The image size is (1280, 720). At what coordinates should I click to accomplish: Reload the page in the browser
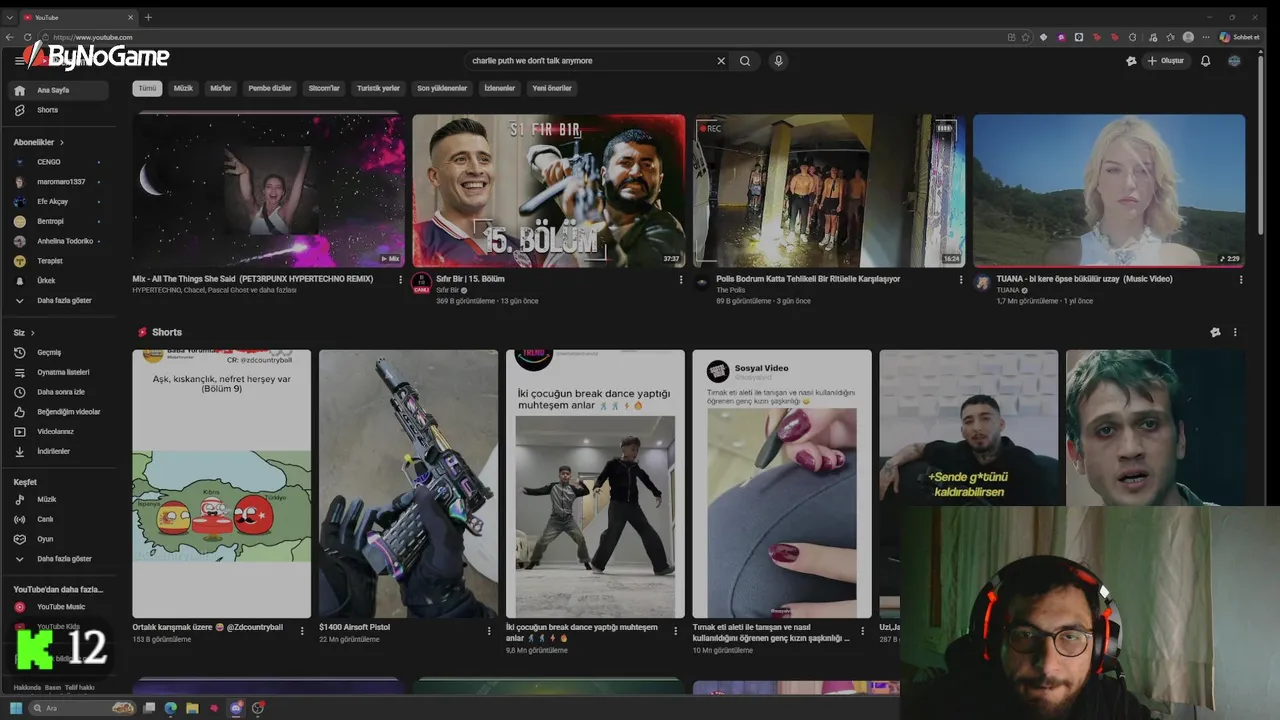tap(28, 37)
